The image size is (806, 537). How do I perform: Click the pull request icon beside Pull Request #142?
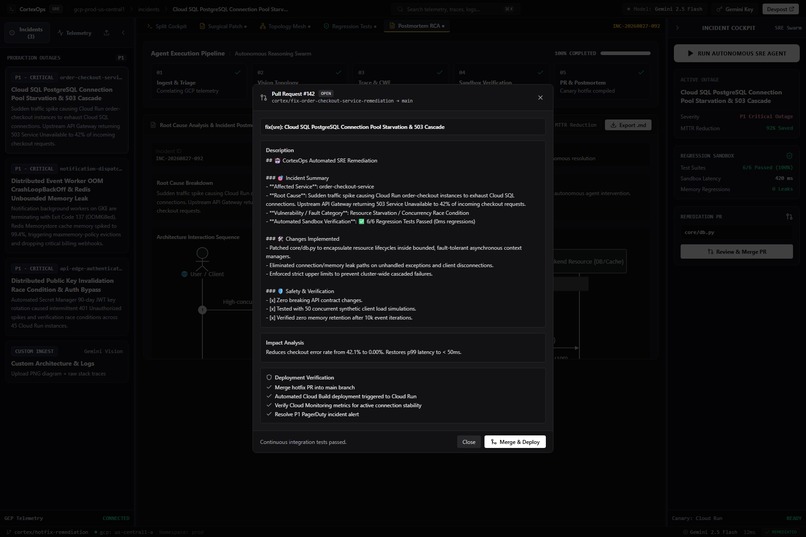coord(263,98)
